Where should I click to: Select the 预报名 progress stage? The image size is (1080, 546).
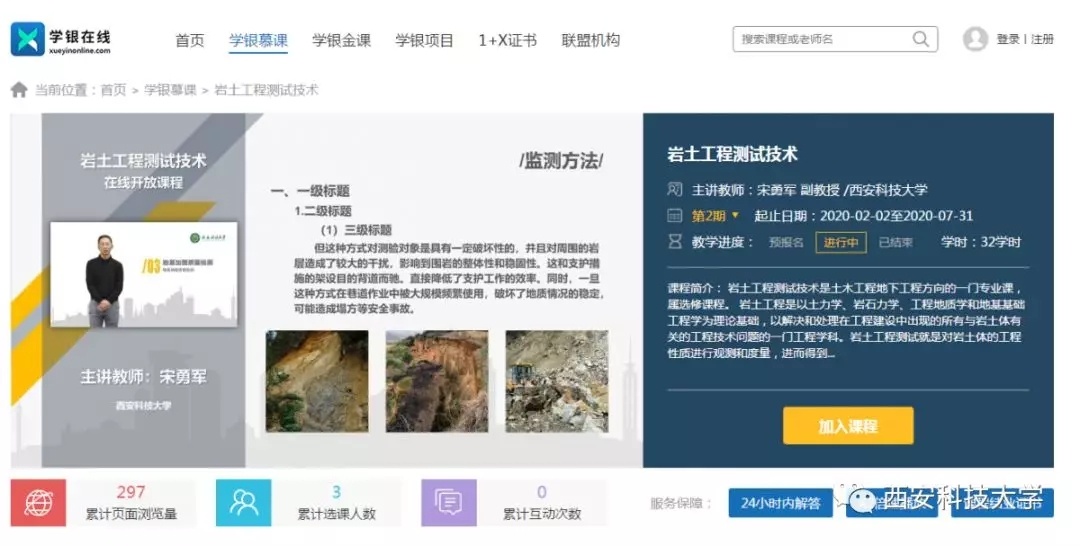point(786,242)
